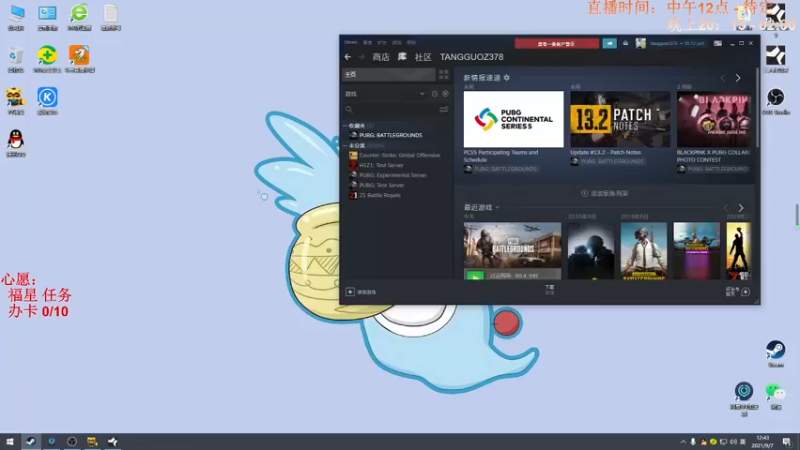Expand the tangguoz378 account dropdown

point(677,43)
